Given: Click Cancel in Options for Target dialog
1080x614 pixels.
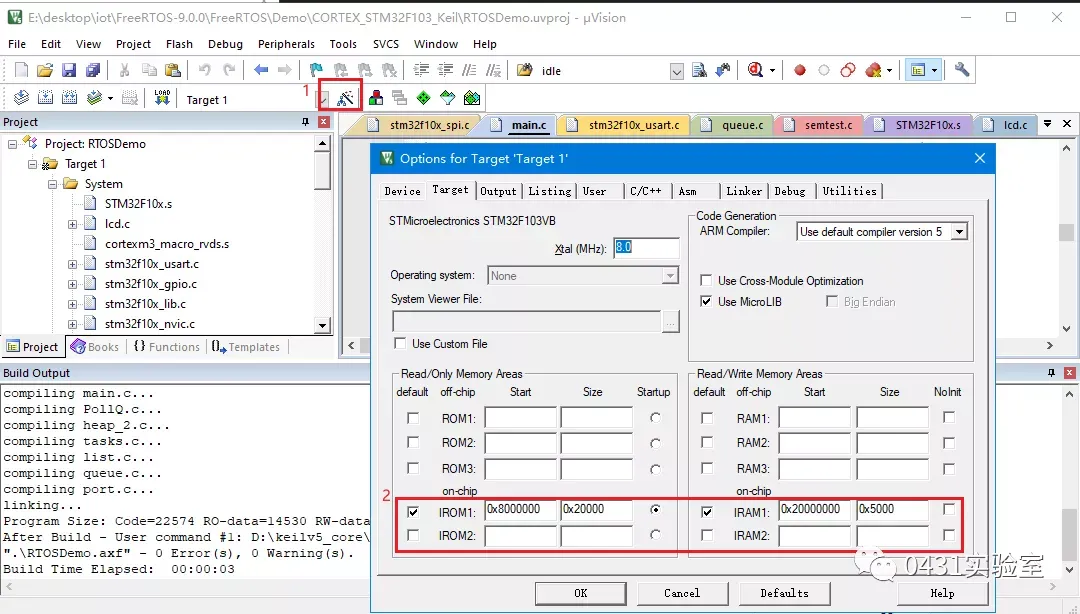Looking at the screenshot, I should [682, 593].
